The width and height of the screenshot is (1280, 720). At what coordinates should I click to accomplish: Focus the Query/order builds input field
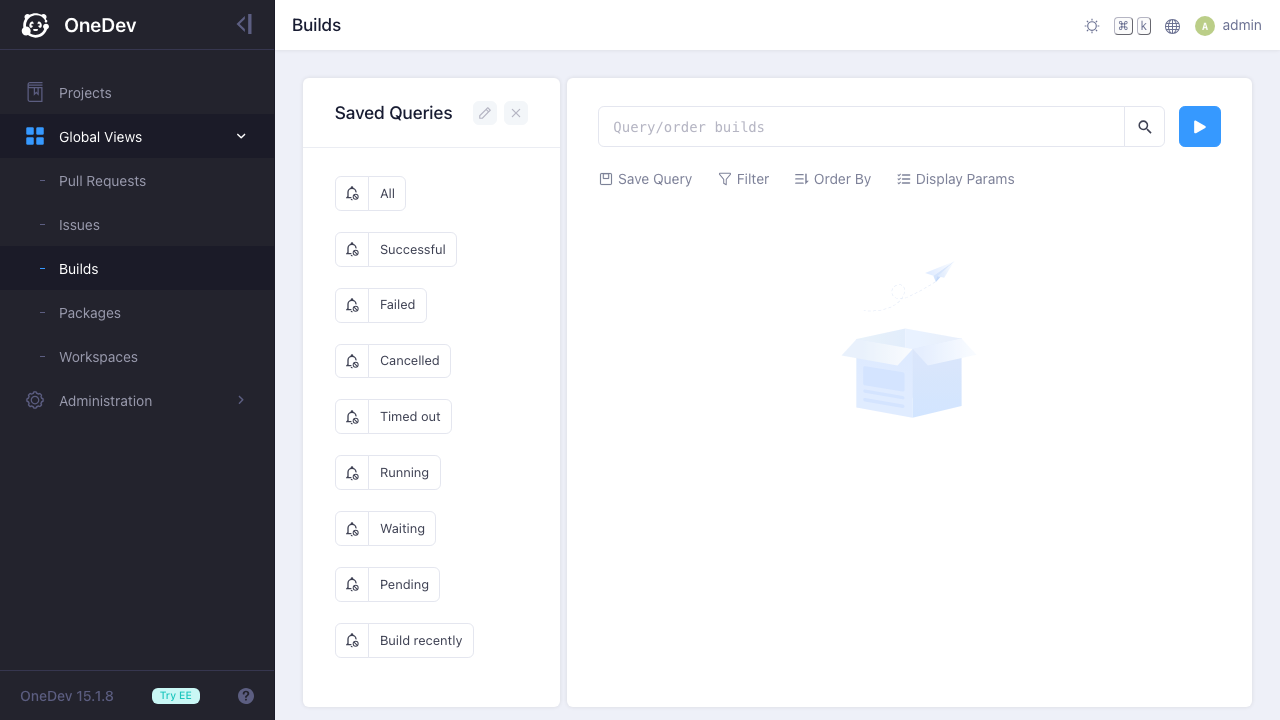point(861,127)
